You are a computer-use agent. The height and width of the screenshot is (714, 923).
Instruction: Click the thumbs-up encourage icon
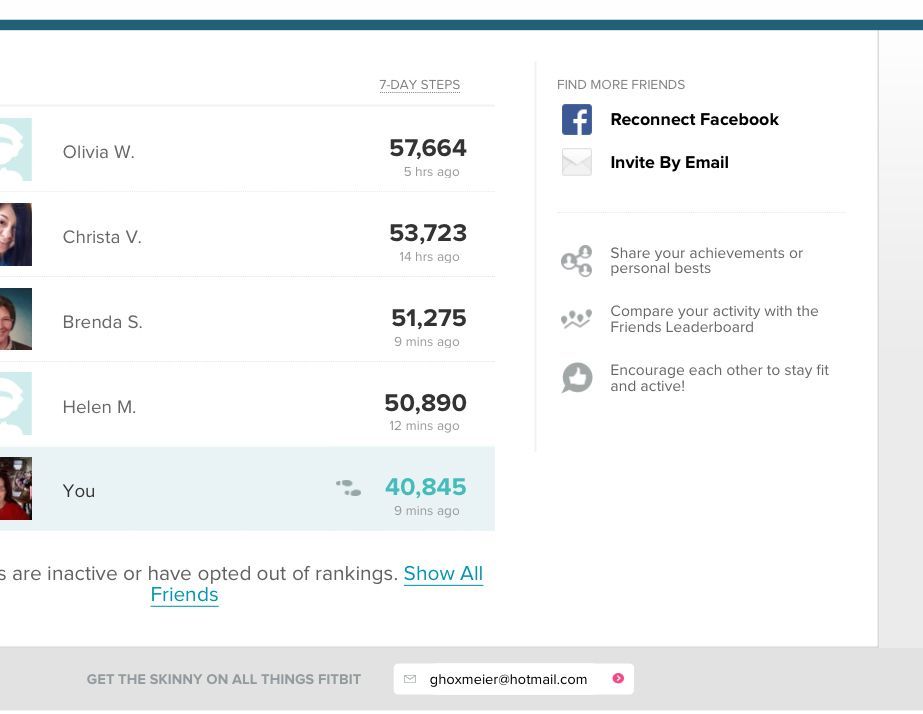(x=577, y=378)
